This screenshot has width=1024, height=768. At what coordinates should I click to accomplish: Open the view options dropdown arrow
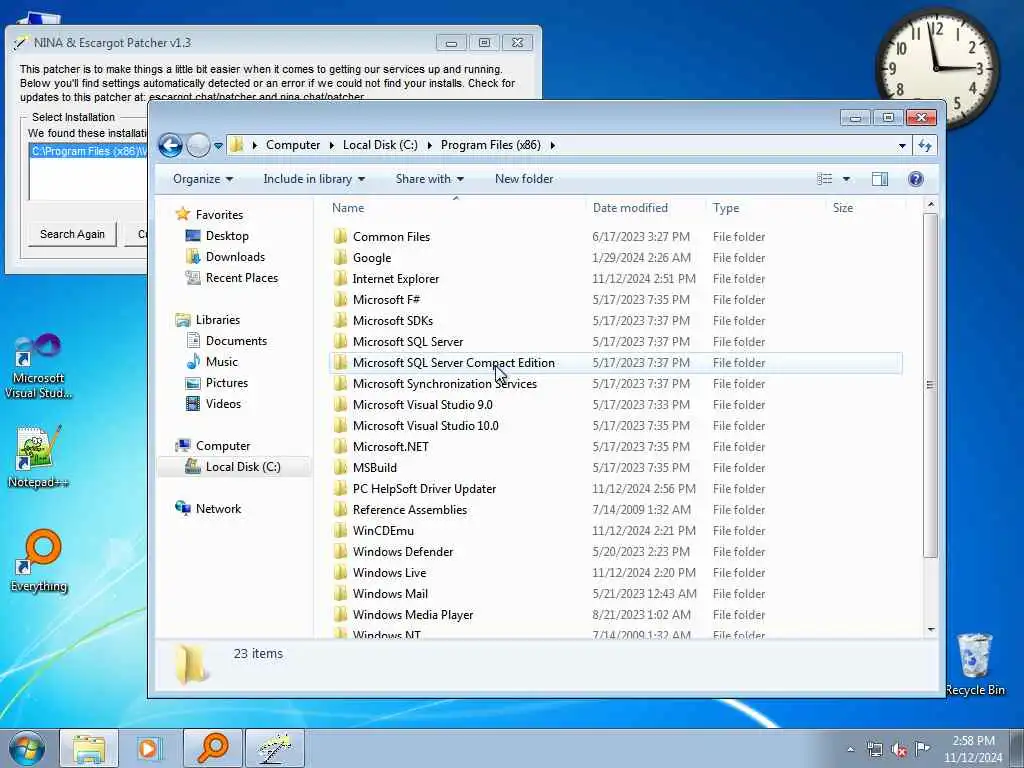click(x=846, y=179)
